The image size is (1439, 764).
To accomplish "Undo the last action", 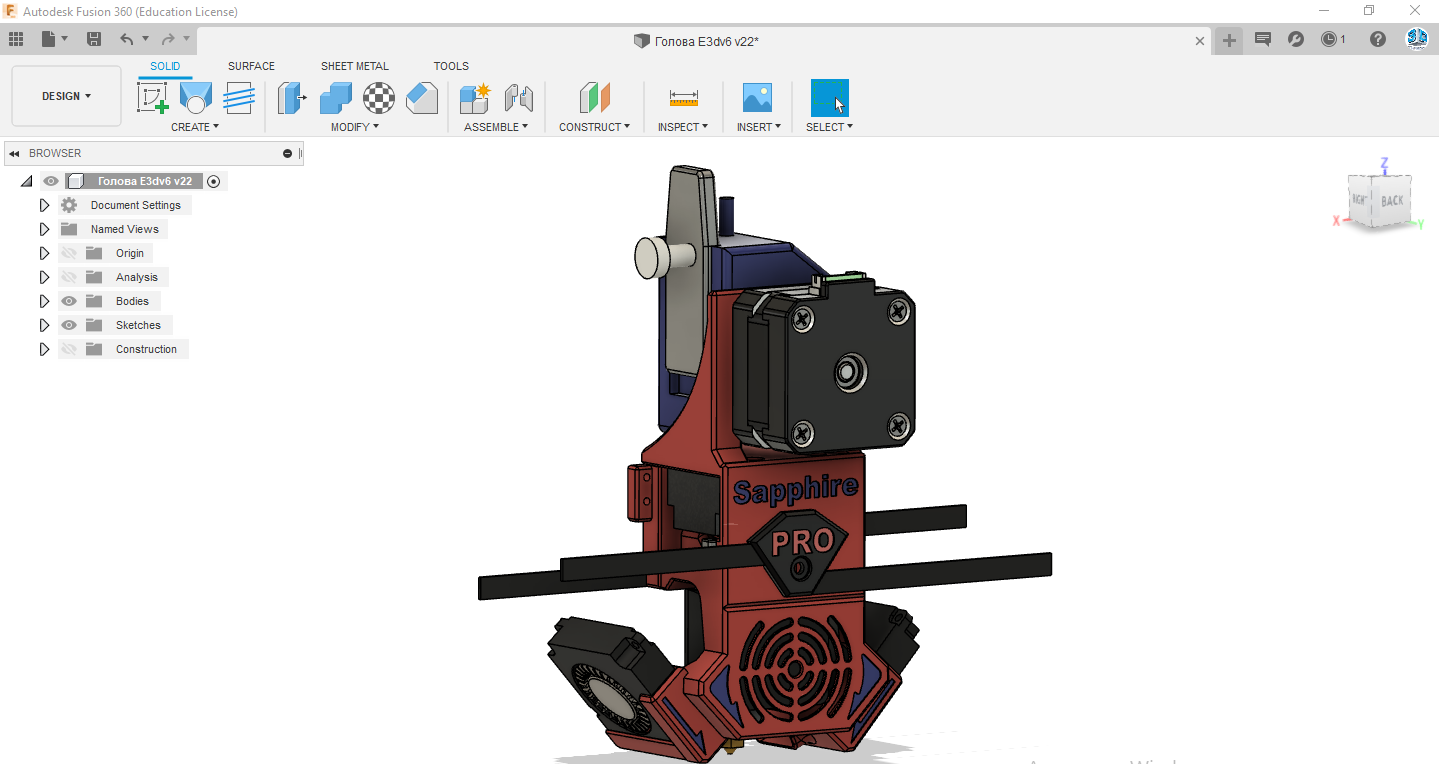I will [x=126, y=39].
